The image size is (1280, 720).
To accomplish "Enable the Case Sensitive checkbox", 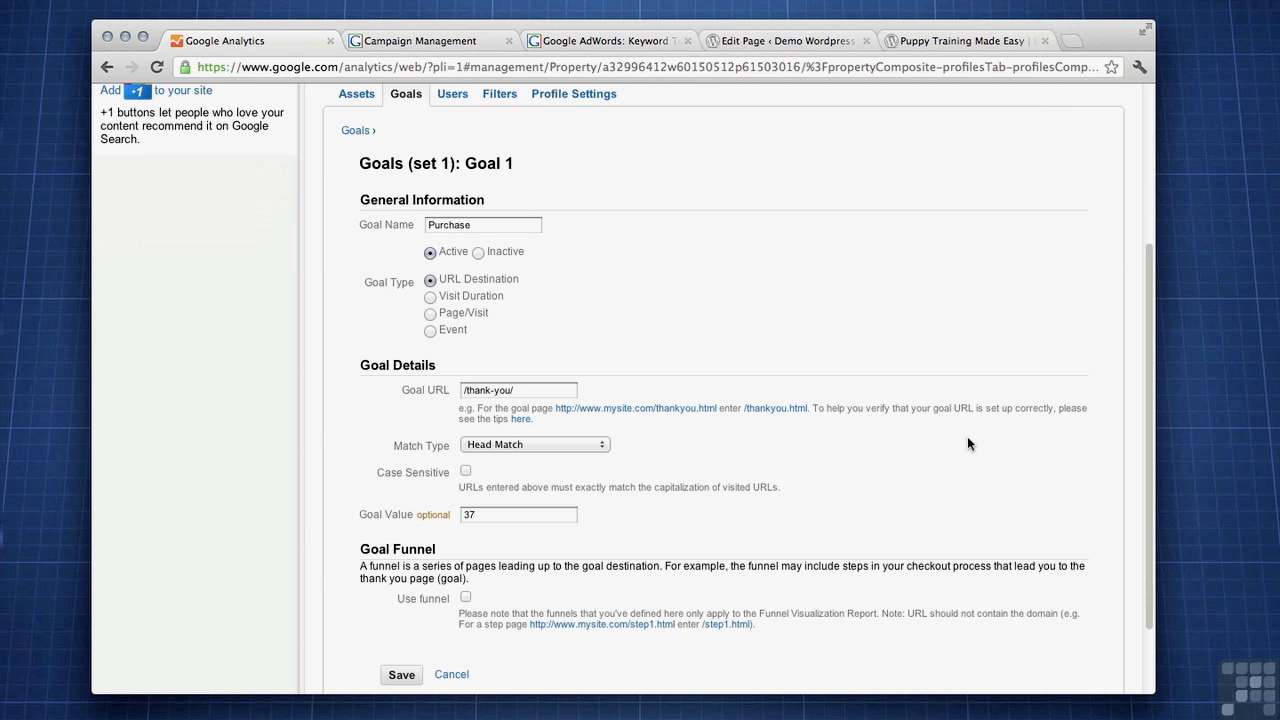I will click(465, 471).
